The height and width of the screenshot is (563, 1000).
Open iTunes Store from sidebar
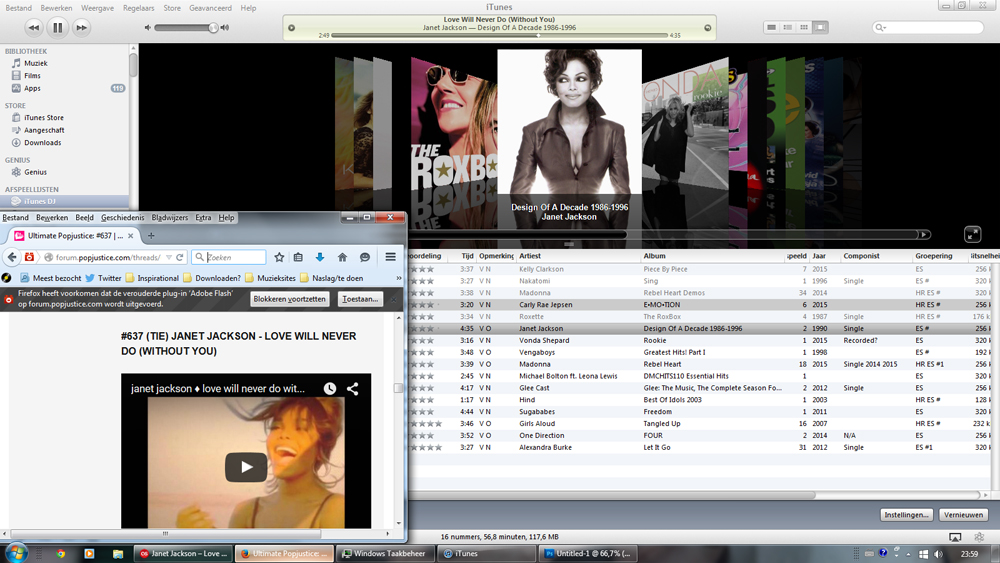pyautogui.click(x=43, y=117)
